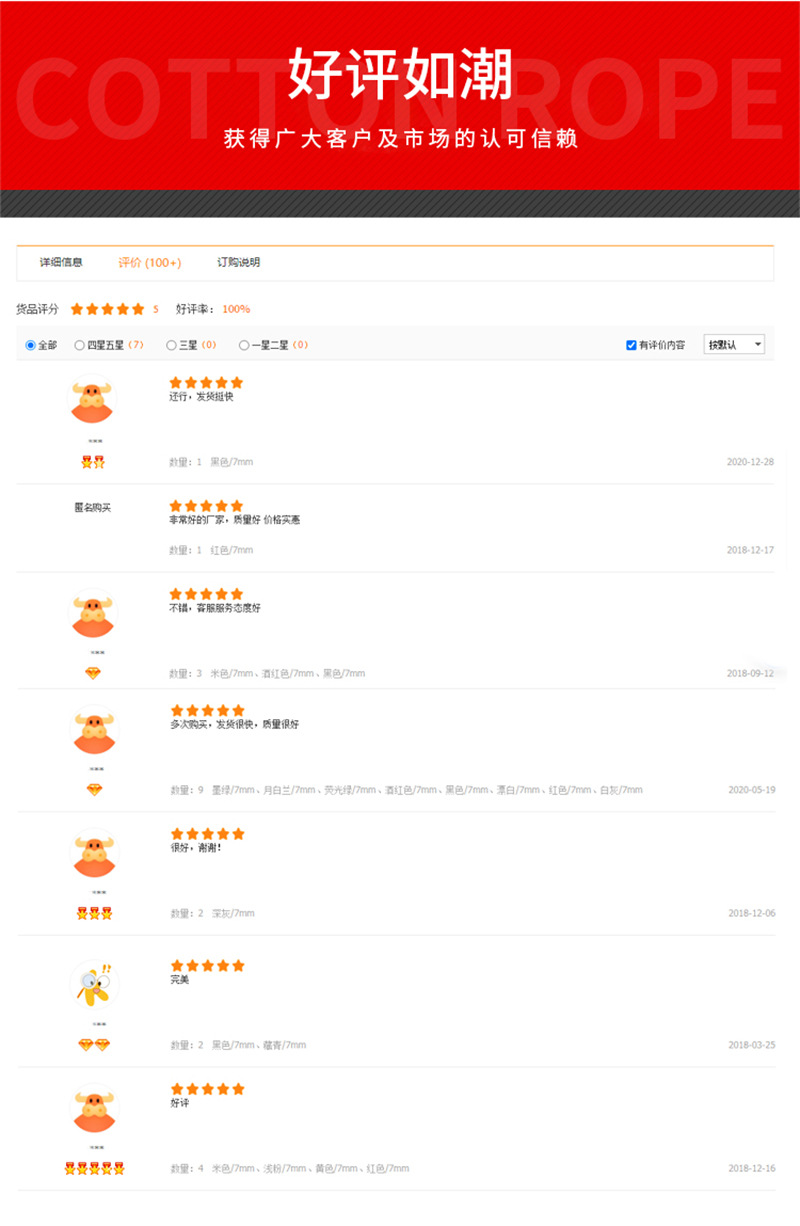Open the 详细信息 tab
The image size is (800, 1226).
tap(61, 263)
